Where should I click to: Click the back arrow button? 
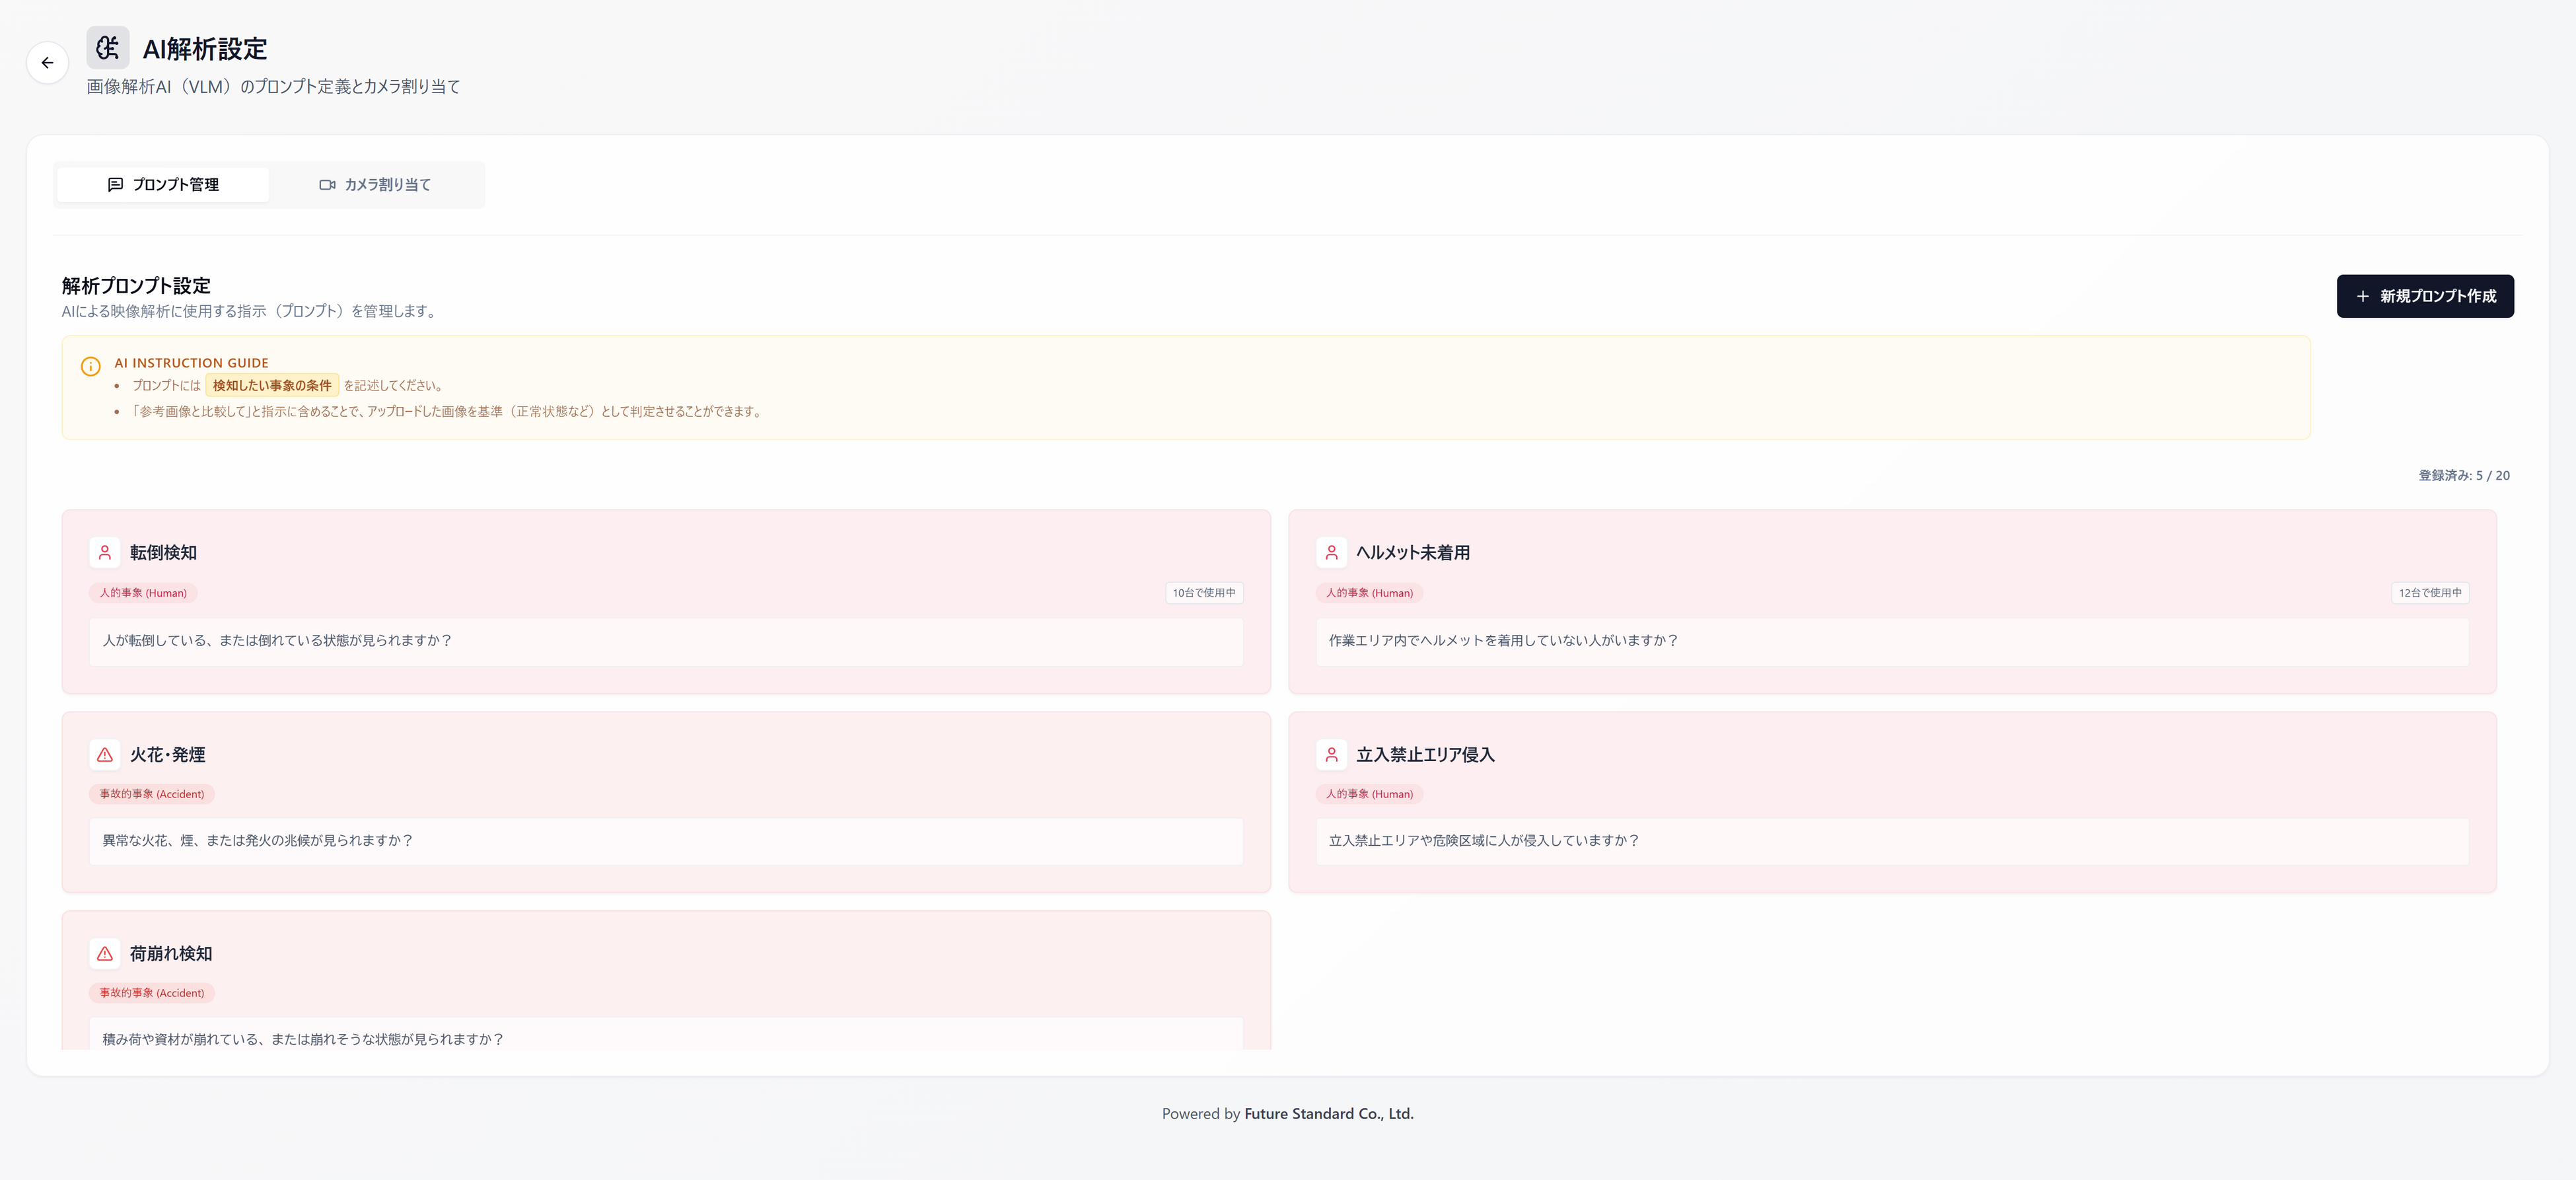click(47, 63)
